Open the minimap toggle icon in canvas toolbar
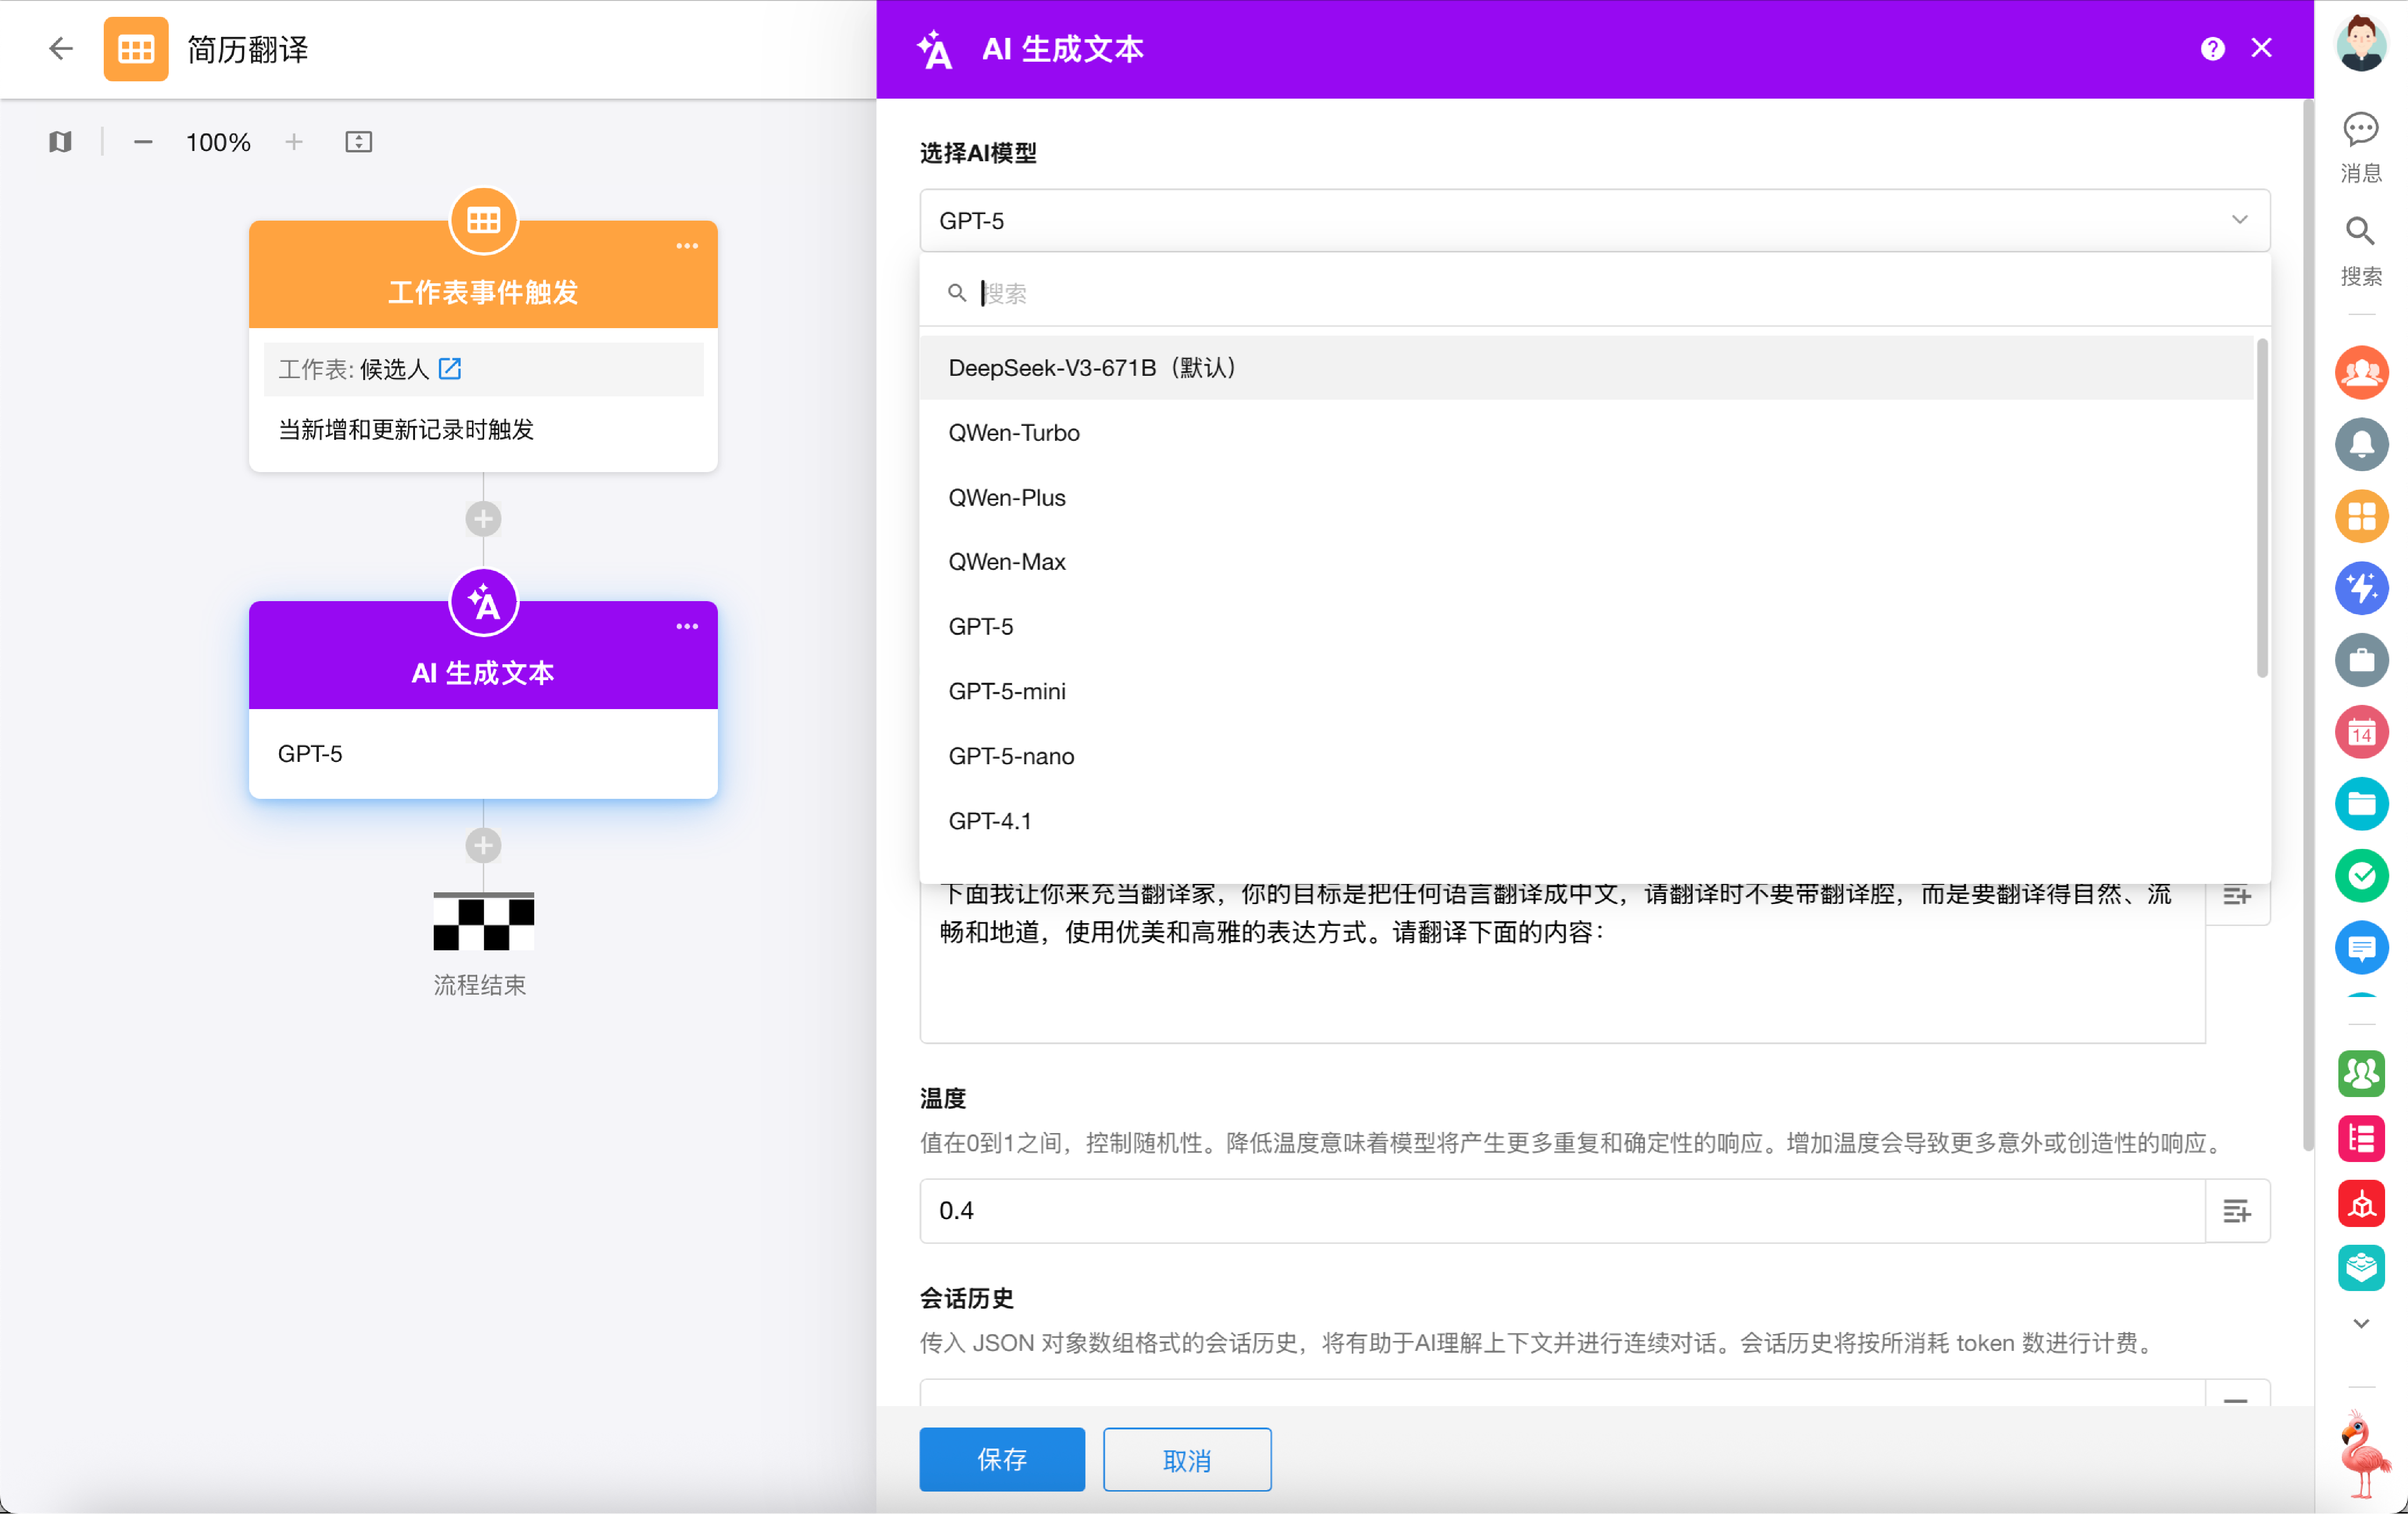2408x1514 pixels. (60, 142)
